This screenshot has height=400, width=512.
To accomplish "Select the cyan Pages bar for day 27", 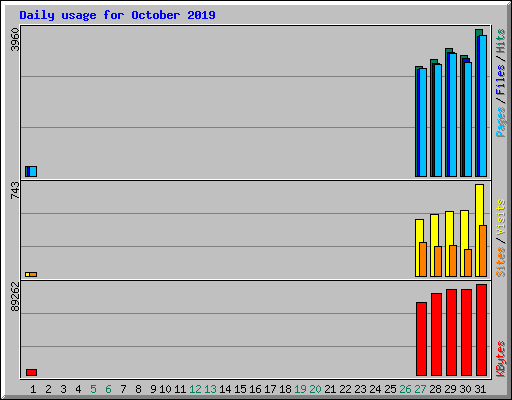I will point(423,123).
